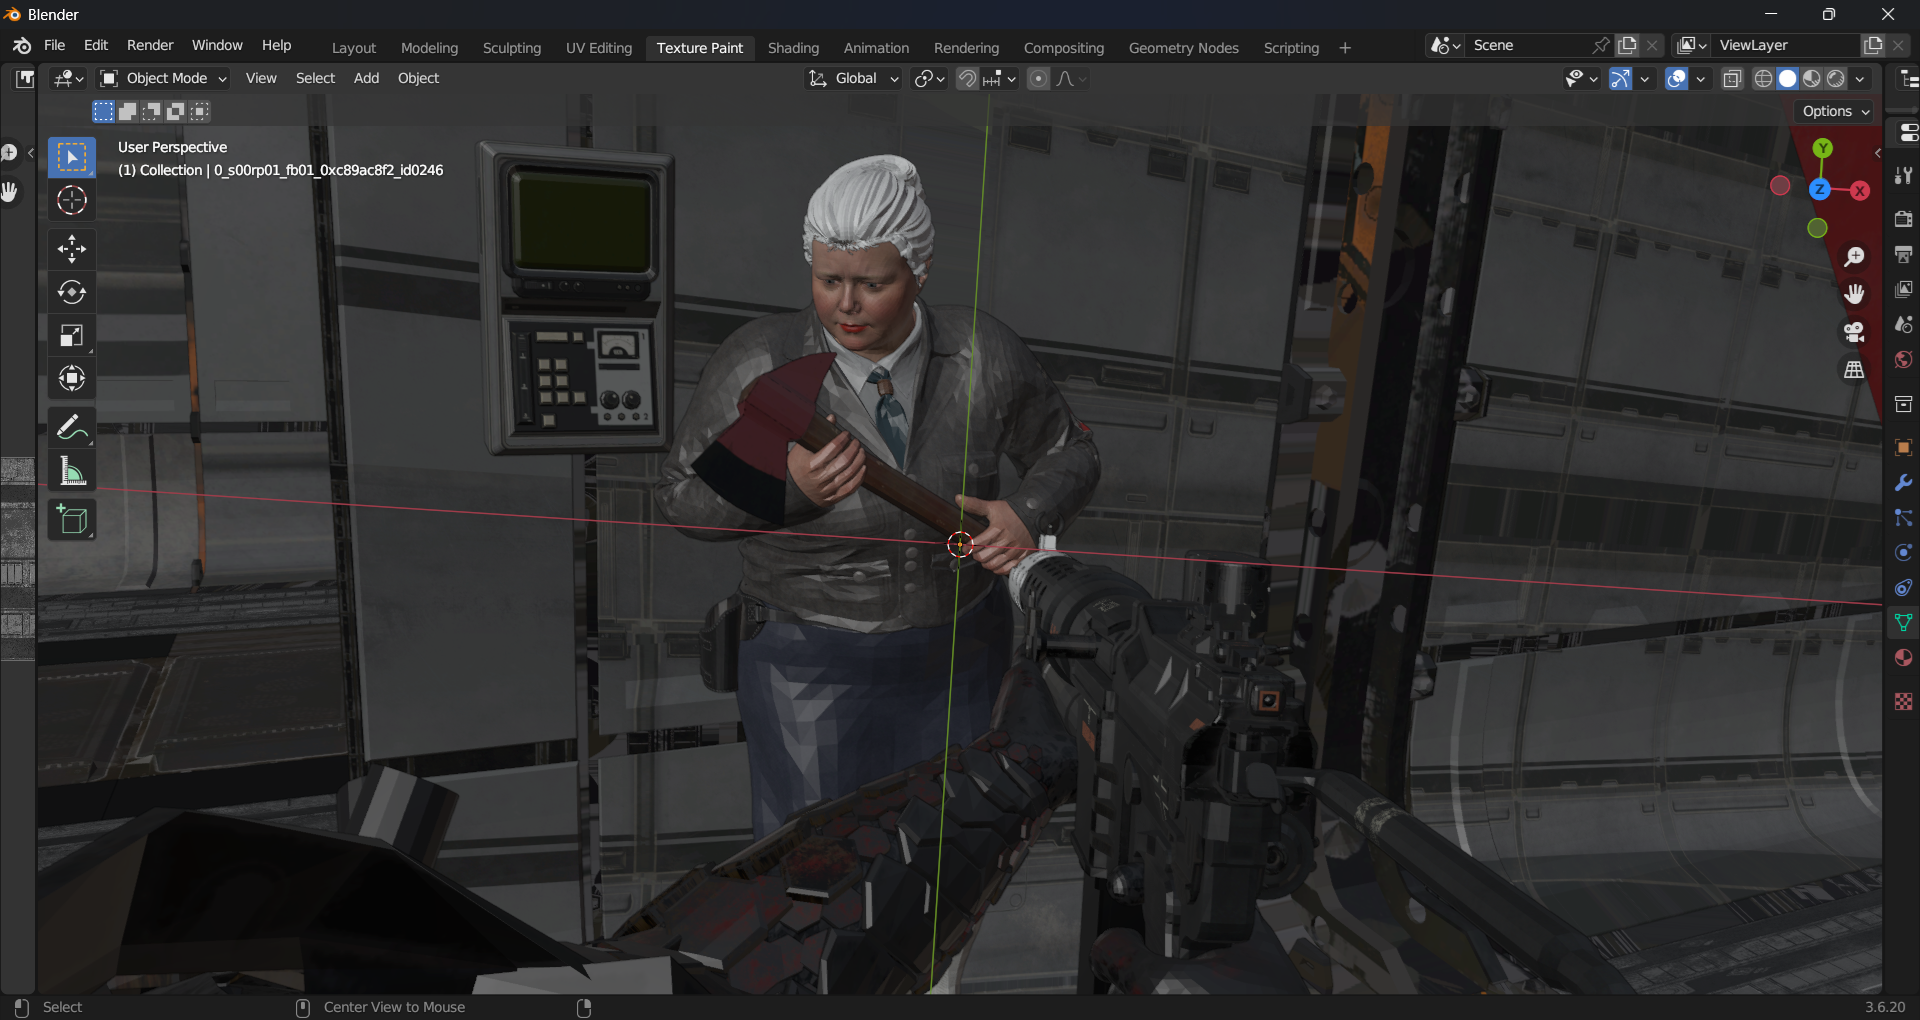Image resolution: width=1920 pixels, height=1020 pixels.
Task: Click the ViewLayer name field
Action: 1786,46
